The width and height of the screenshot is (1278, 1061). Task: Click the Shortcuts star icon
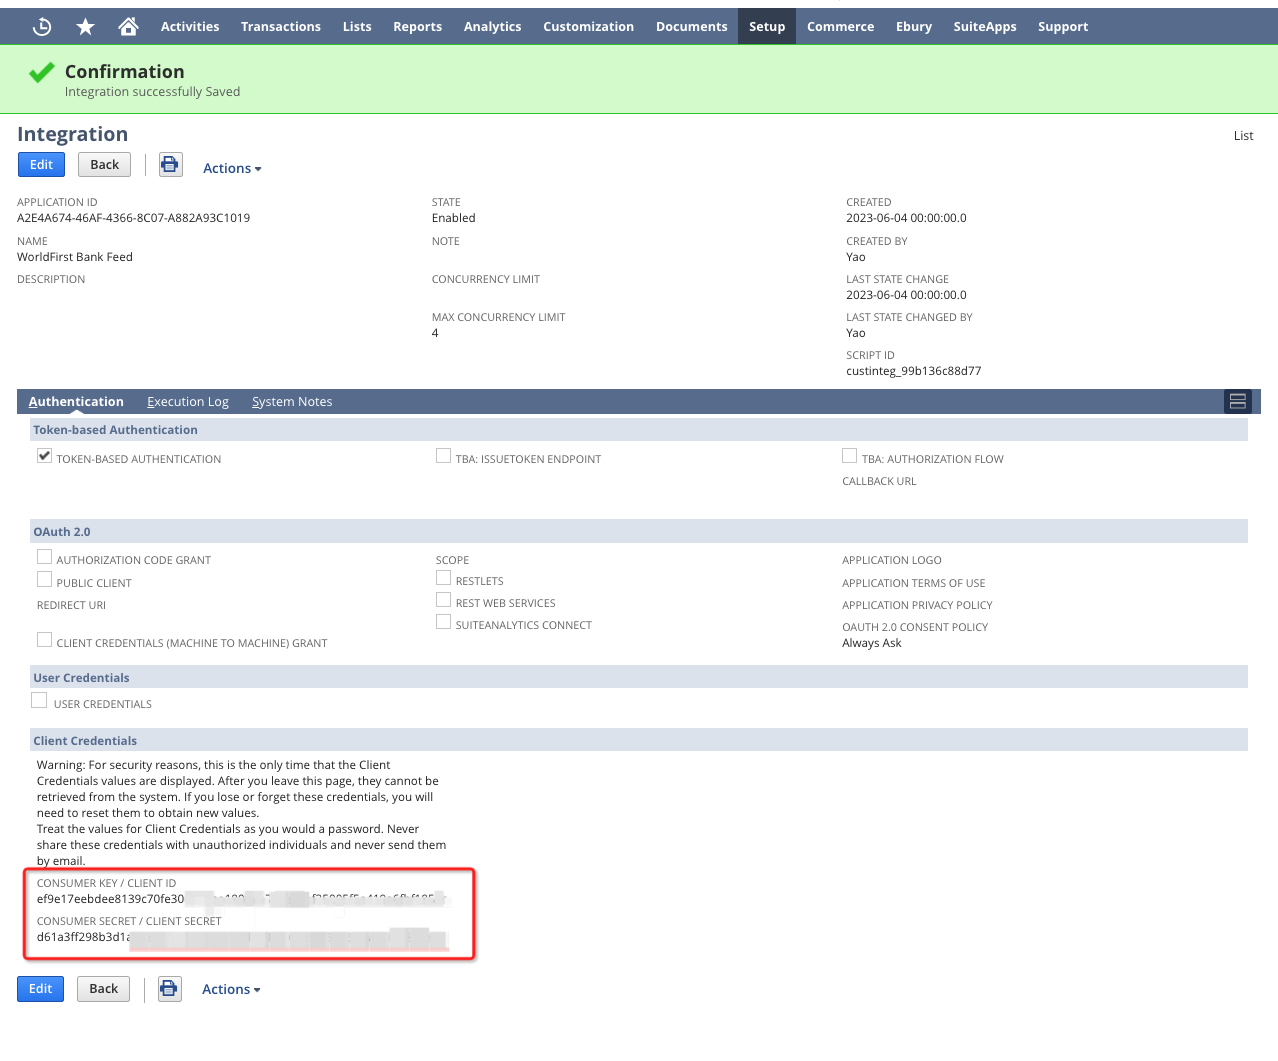pos(86,27)
